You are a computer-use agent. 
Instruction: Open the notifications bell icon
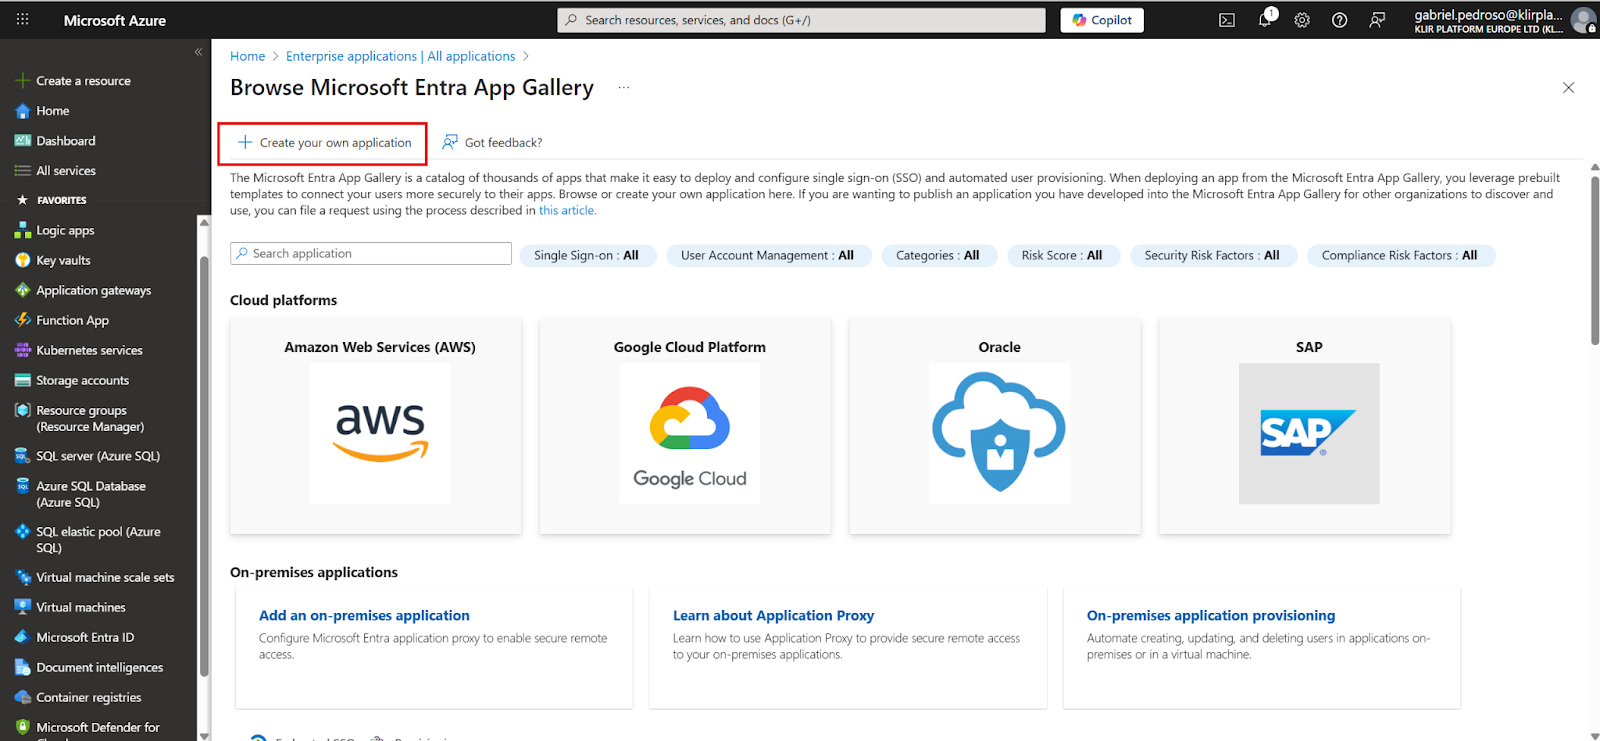1265,20
